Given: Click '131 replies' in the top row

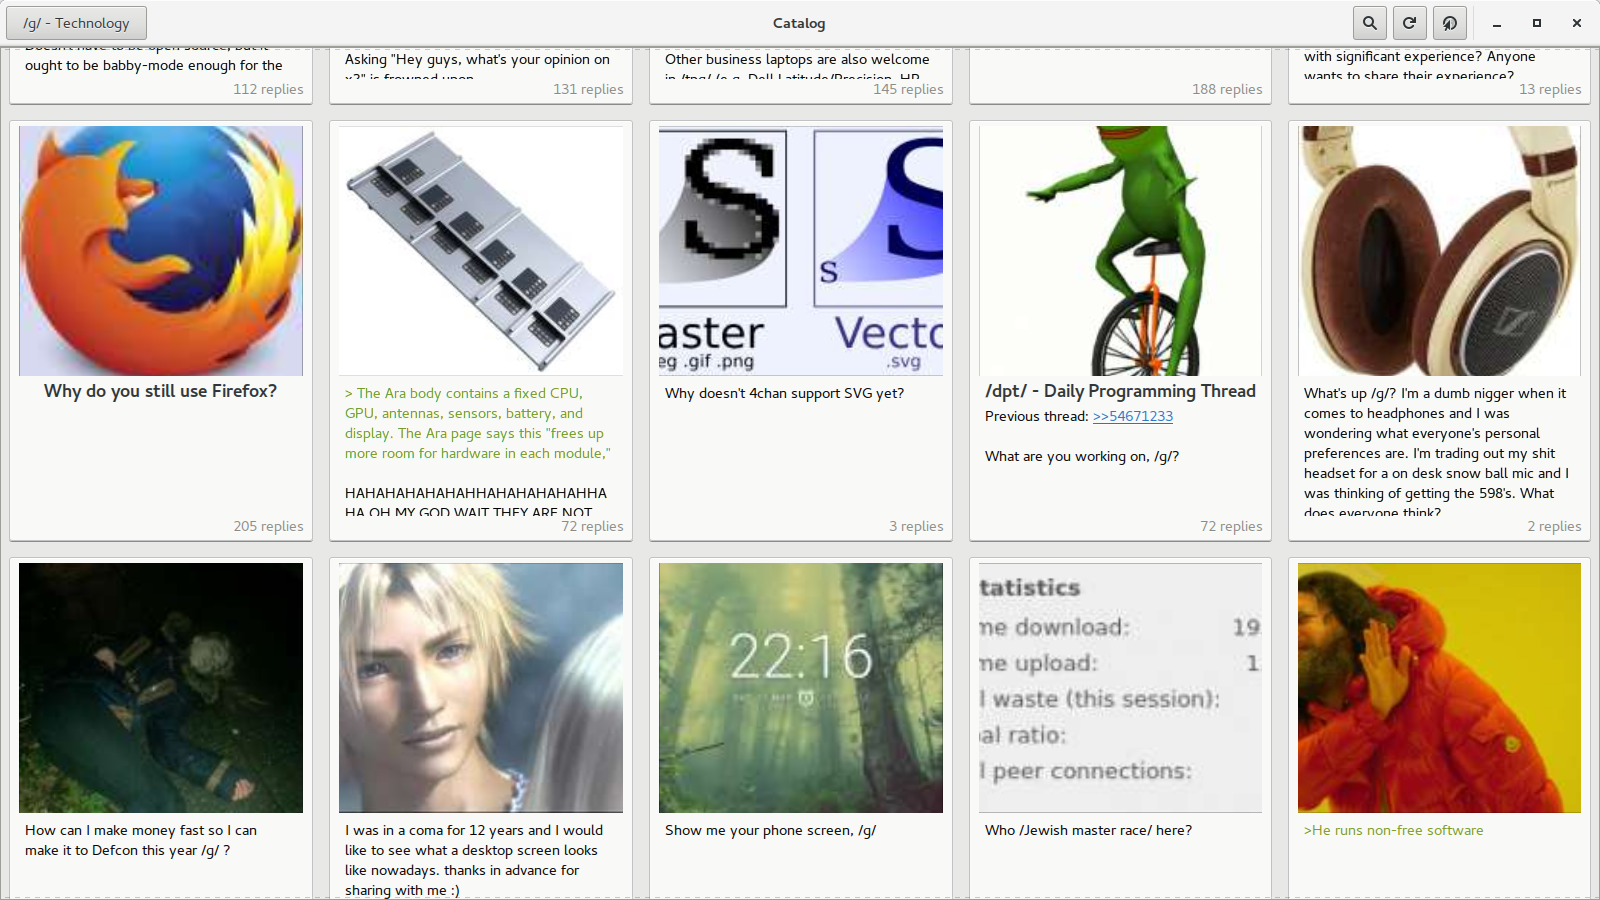Looking at the screenshot, I should (588, 89).
